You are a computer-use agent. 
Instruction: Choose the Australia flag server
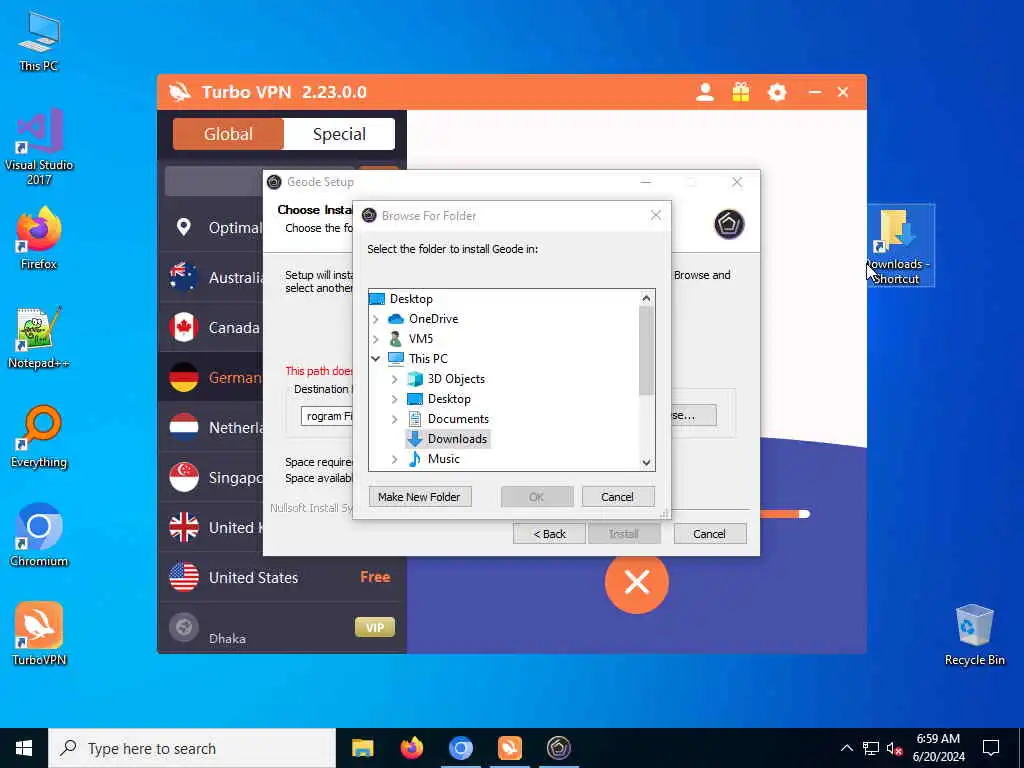[x=184, y=277]
